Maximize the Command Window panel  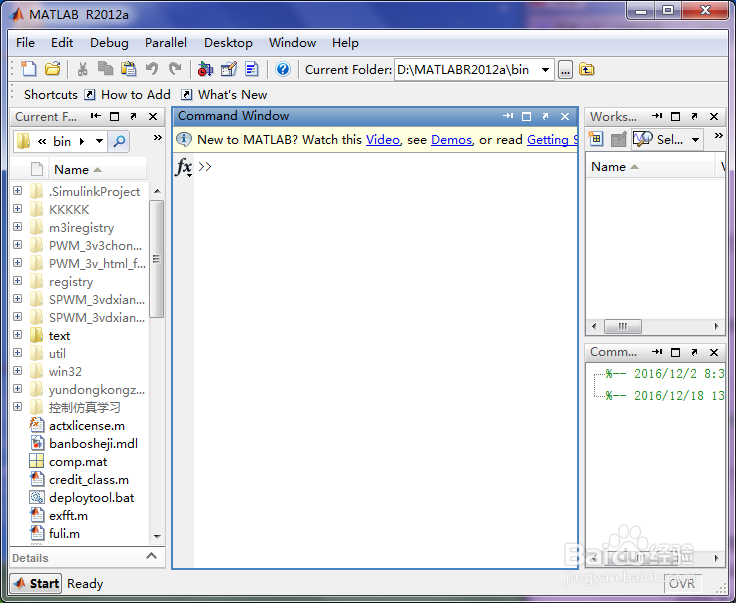click(527, 116)
